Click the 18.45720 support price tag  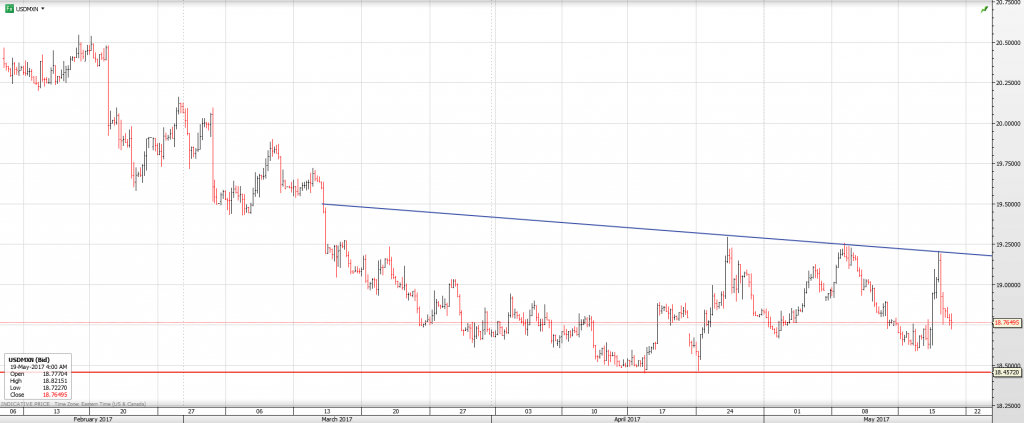1006,372
